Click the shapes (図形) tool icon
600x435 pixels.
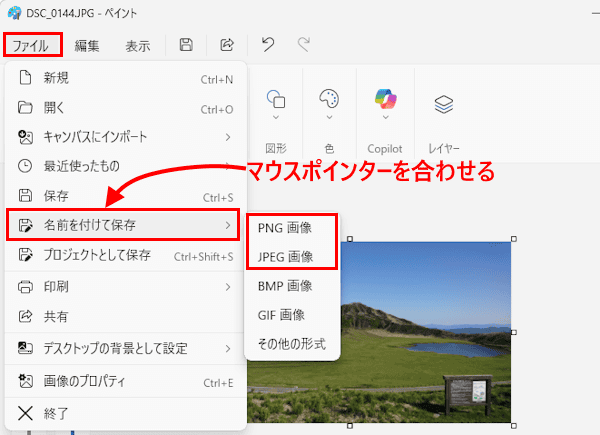276,99
